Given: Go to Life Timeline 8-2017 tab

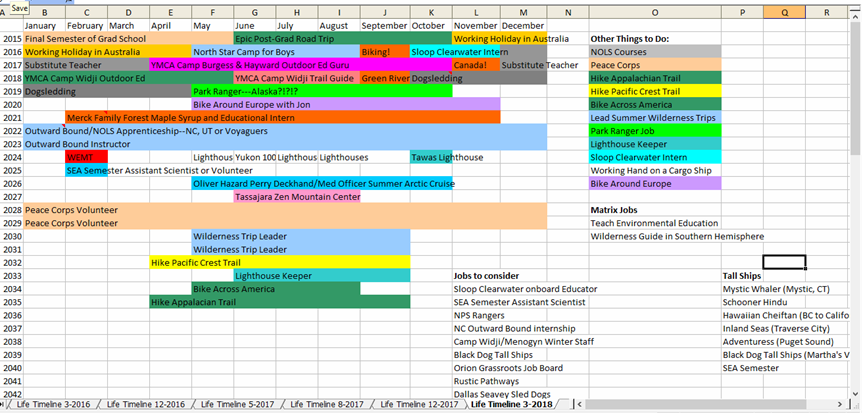Looking at the screenshot, I should click(325, 405).
